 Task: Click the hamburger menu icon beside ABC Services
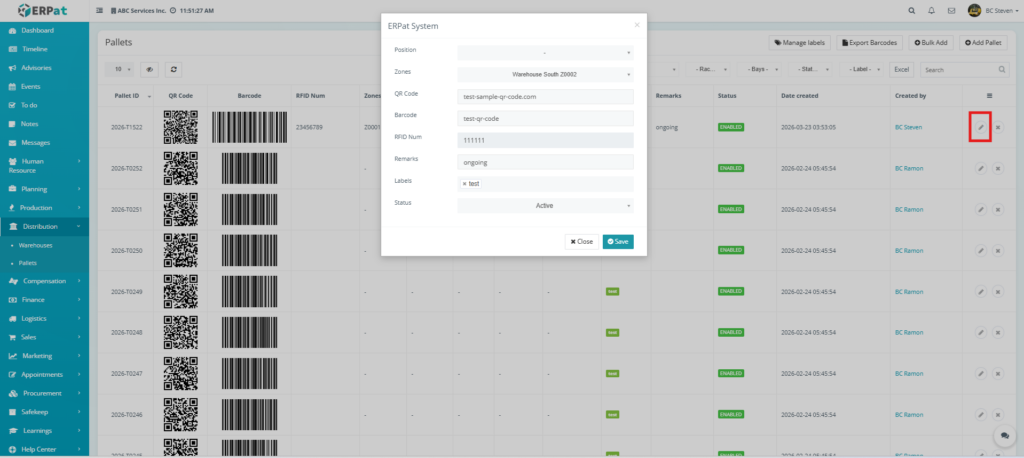[99, 10]
